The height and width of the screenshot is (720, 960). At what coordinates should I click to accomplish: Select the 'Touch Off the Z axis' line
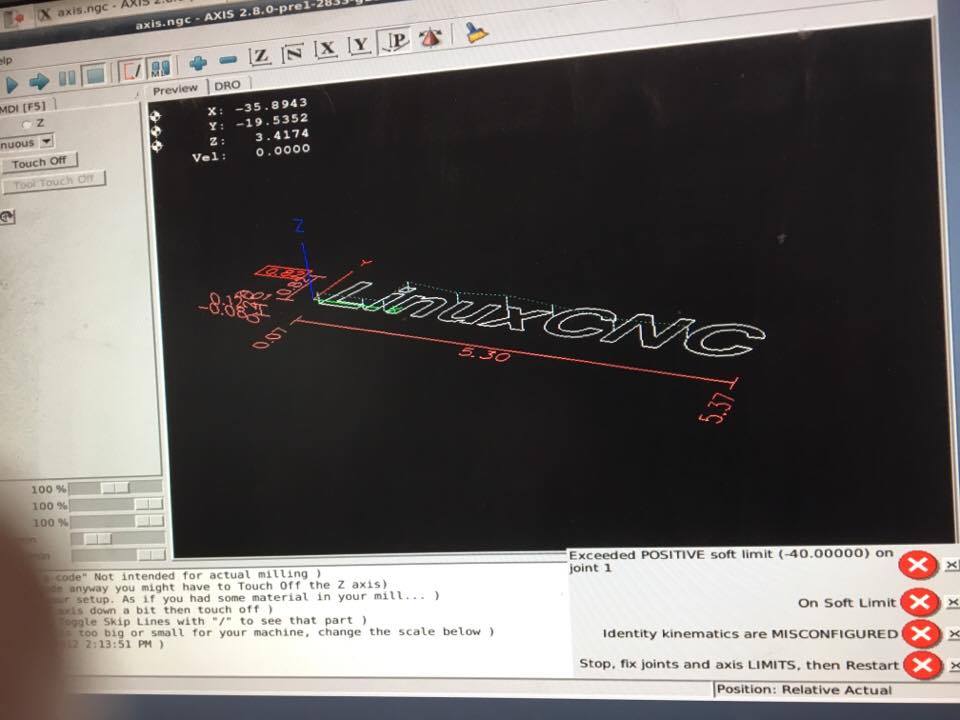click(220, 585)
